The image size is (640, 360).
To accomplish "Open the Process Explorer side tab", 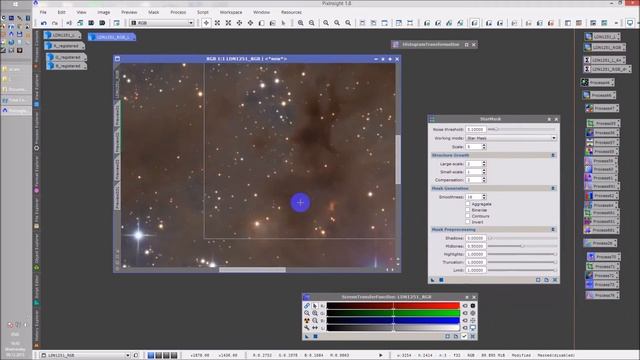I will pyautogui.click(x=36, y=131).
